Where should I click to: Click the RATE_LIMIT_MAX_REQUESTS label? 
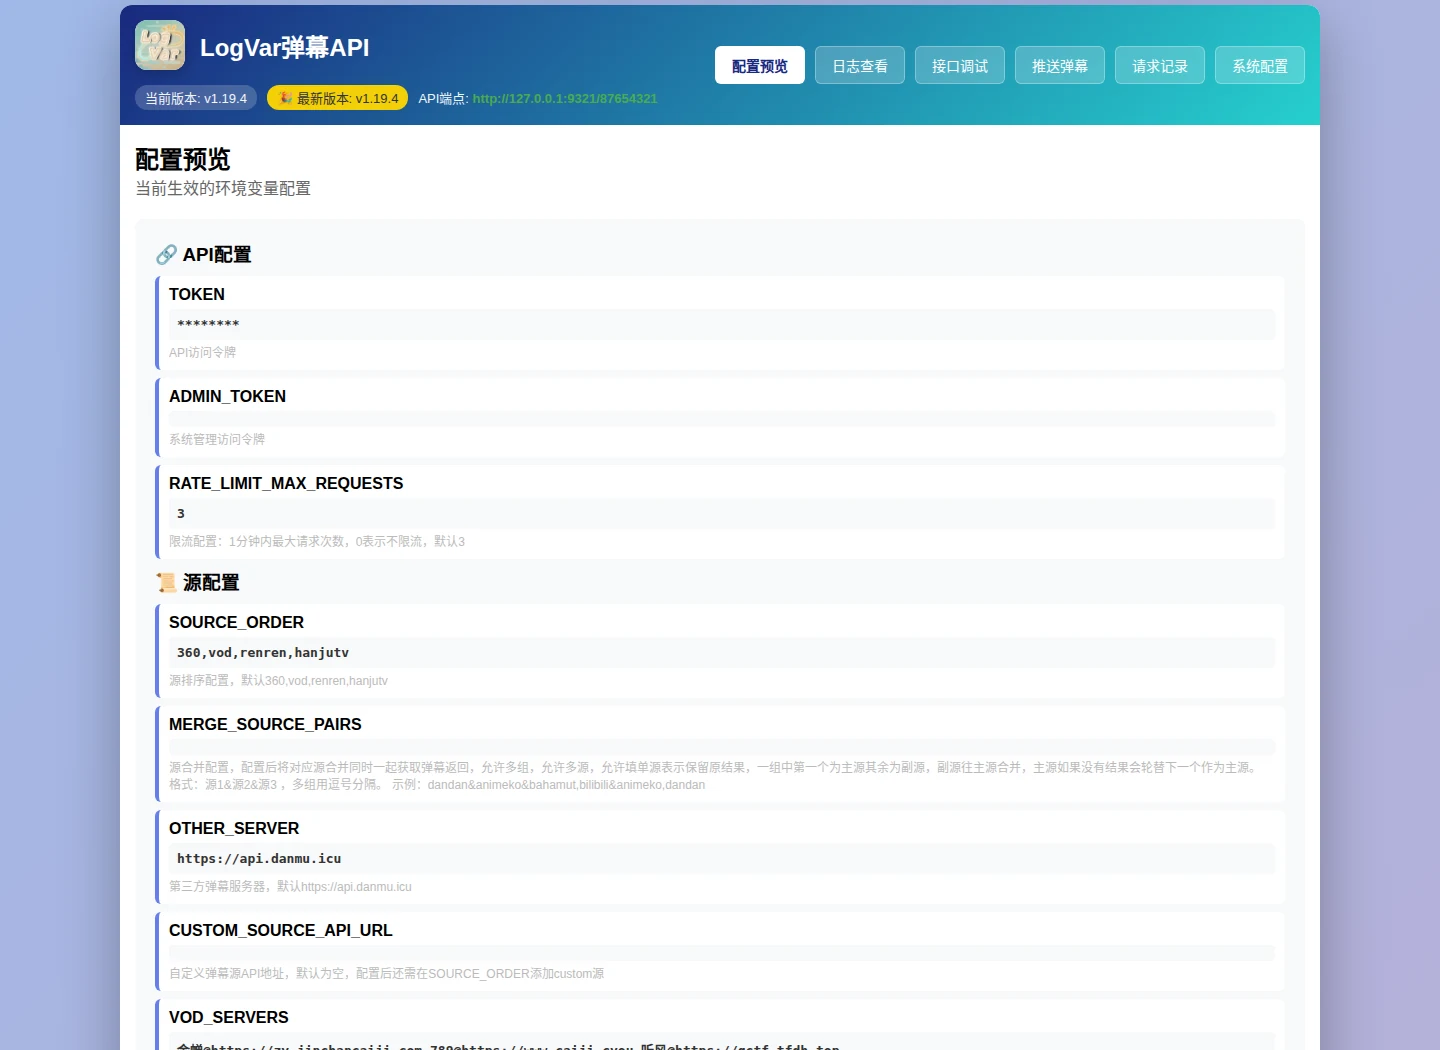(x=286, y=483)
